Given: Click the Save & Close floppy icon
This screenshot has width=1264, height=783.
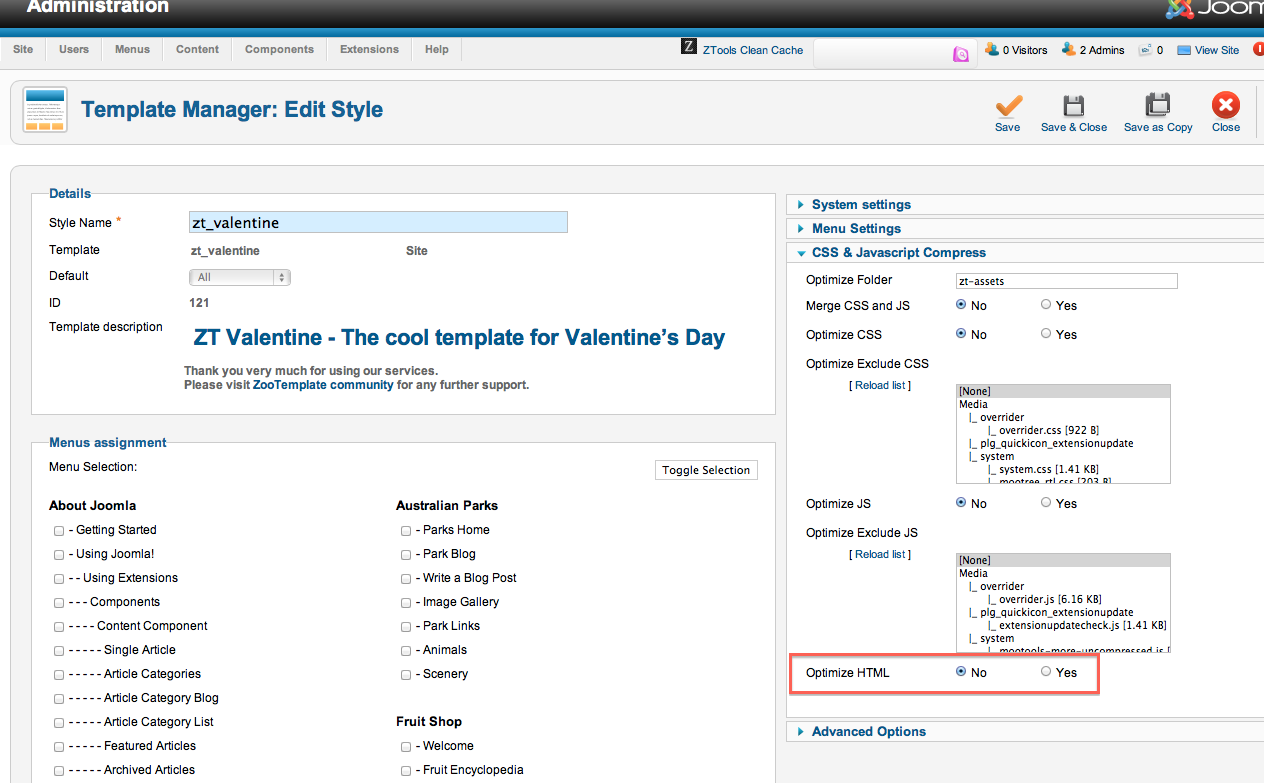Looking at the screenshot, I should pos(1073,105).
